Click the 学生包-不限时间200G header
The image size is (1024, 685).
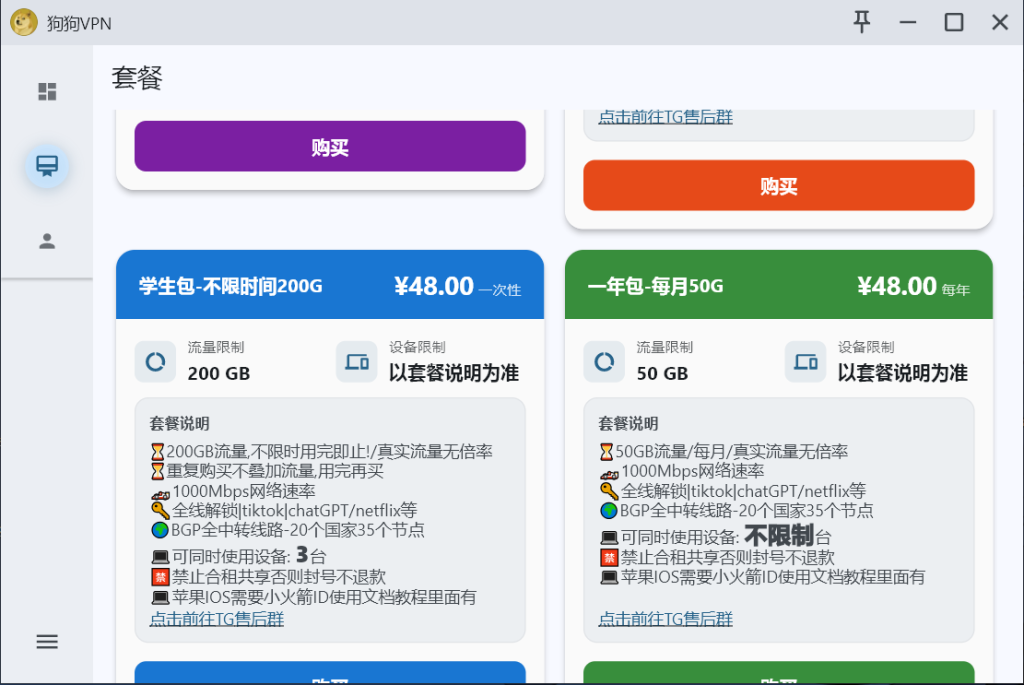[231, 286]
